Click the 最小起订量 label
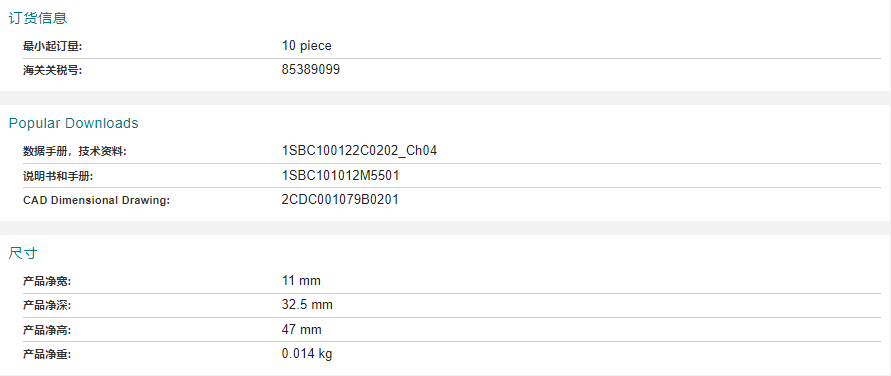891x376 pixels. (53, 46)
